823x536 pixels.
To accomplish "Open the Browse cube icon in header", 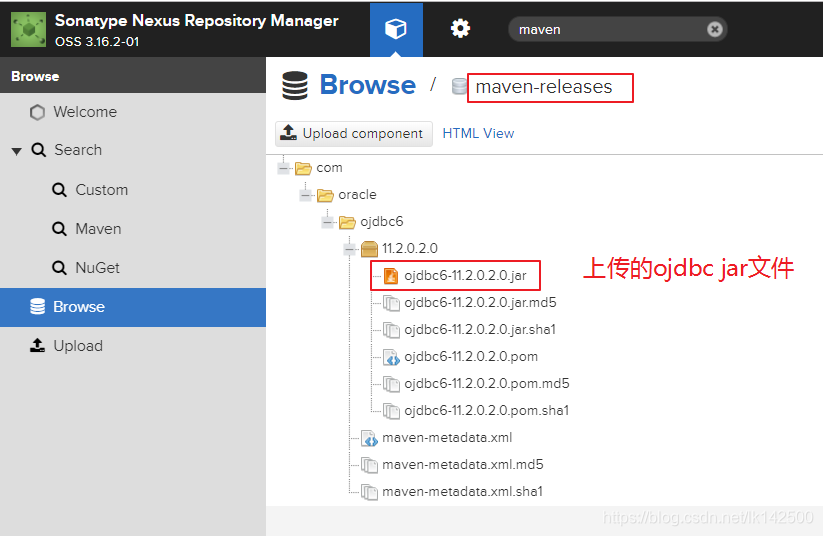I will 396,29.
